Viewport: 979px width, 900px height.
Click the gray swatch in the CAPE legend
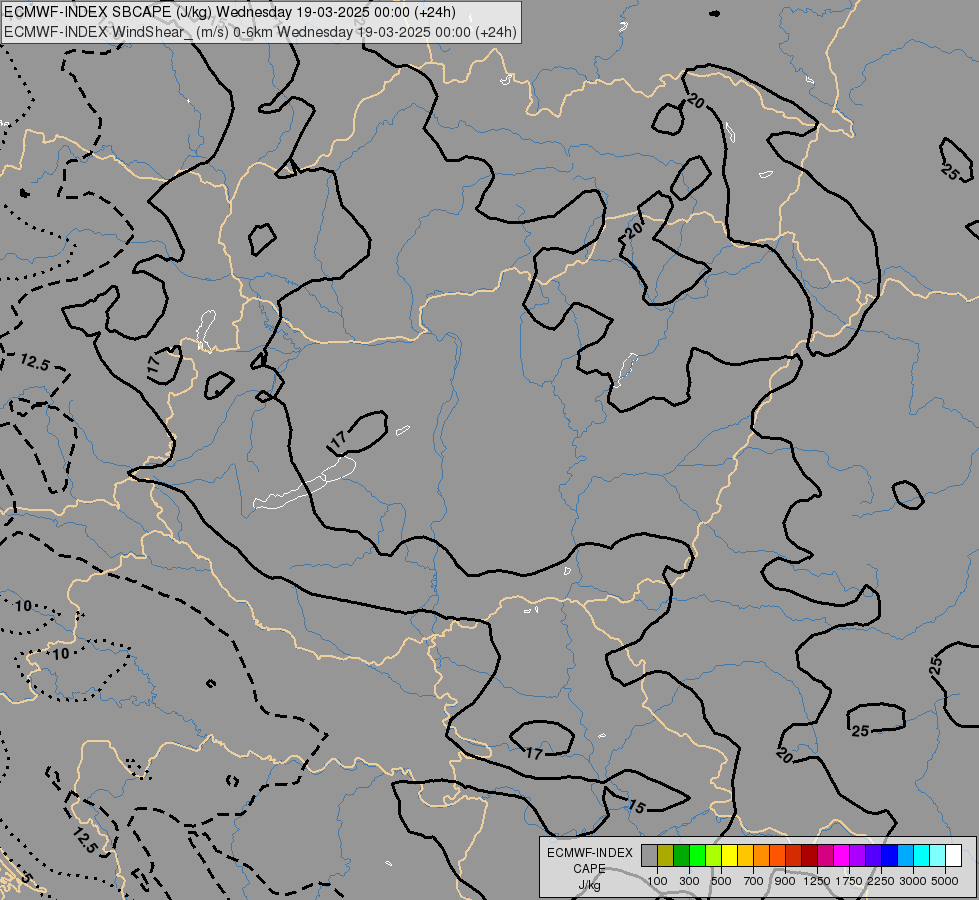[x=649, y=855]
